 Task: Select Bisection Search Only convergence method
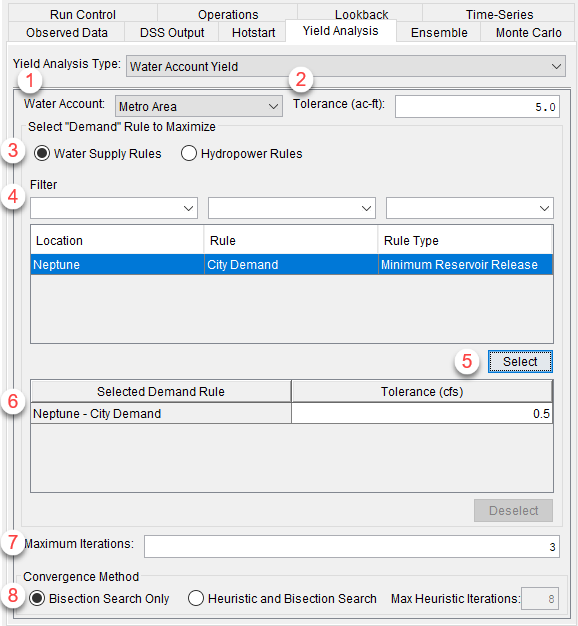pos(37,598)
